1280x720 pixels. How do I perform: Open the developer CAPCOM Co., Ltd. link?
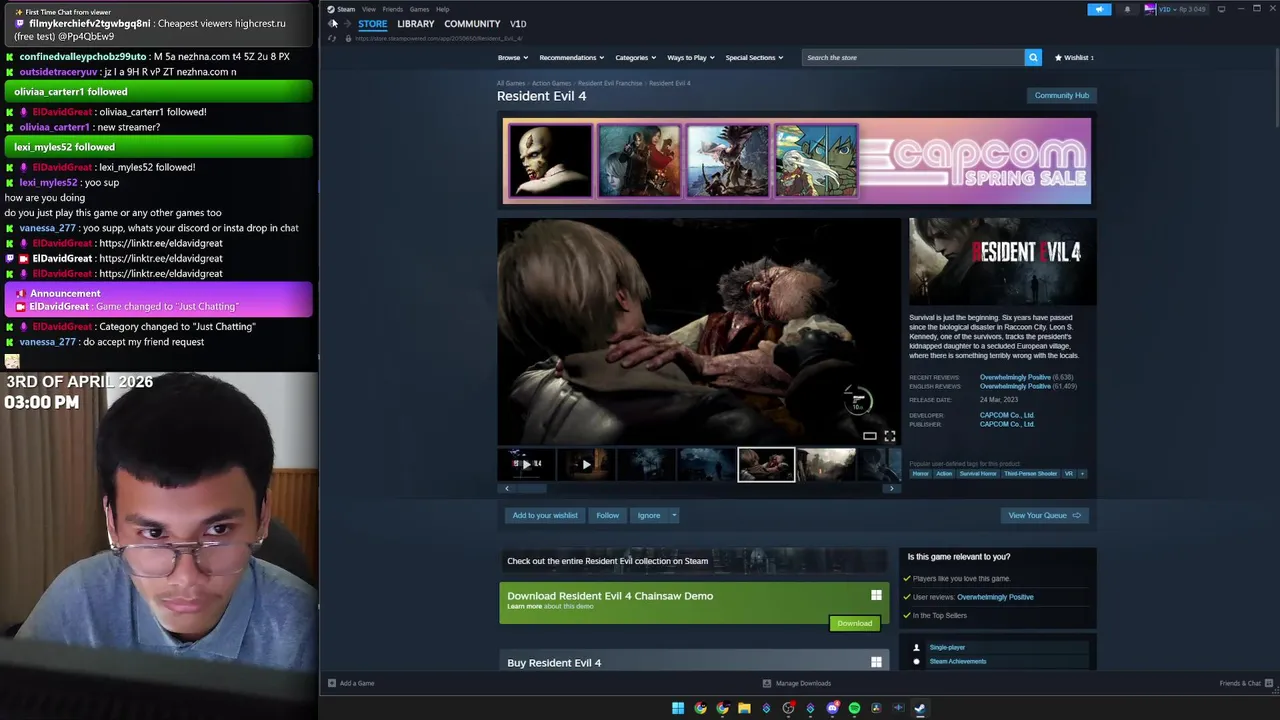[x=1007, y=415]
